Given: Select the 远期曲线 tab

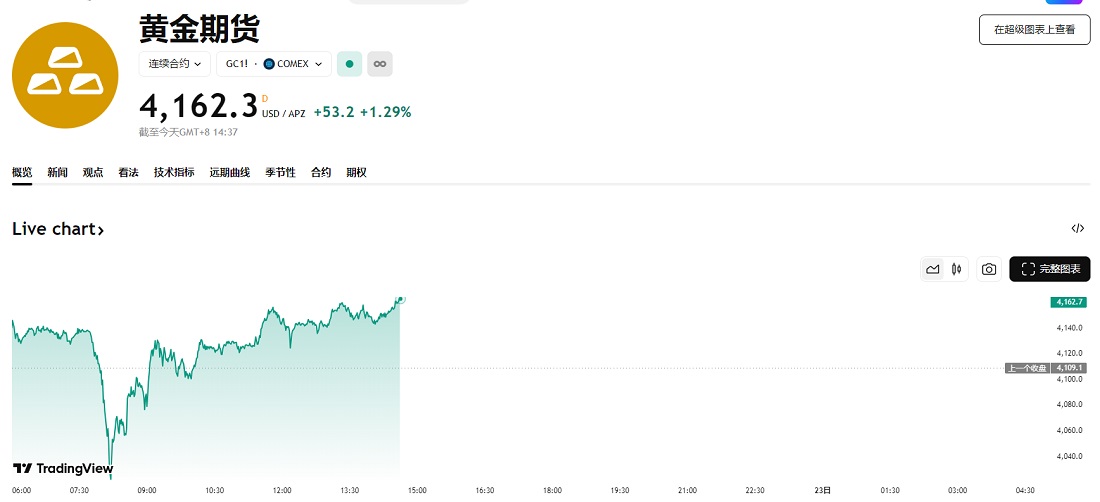Looking at the screenshot, I should (x=229, y=173).
